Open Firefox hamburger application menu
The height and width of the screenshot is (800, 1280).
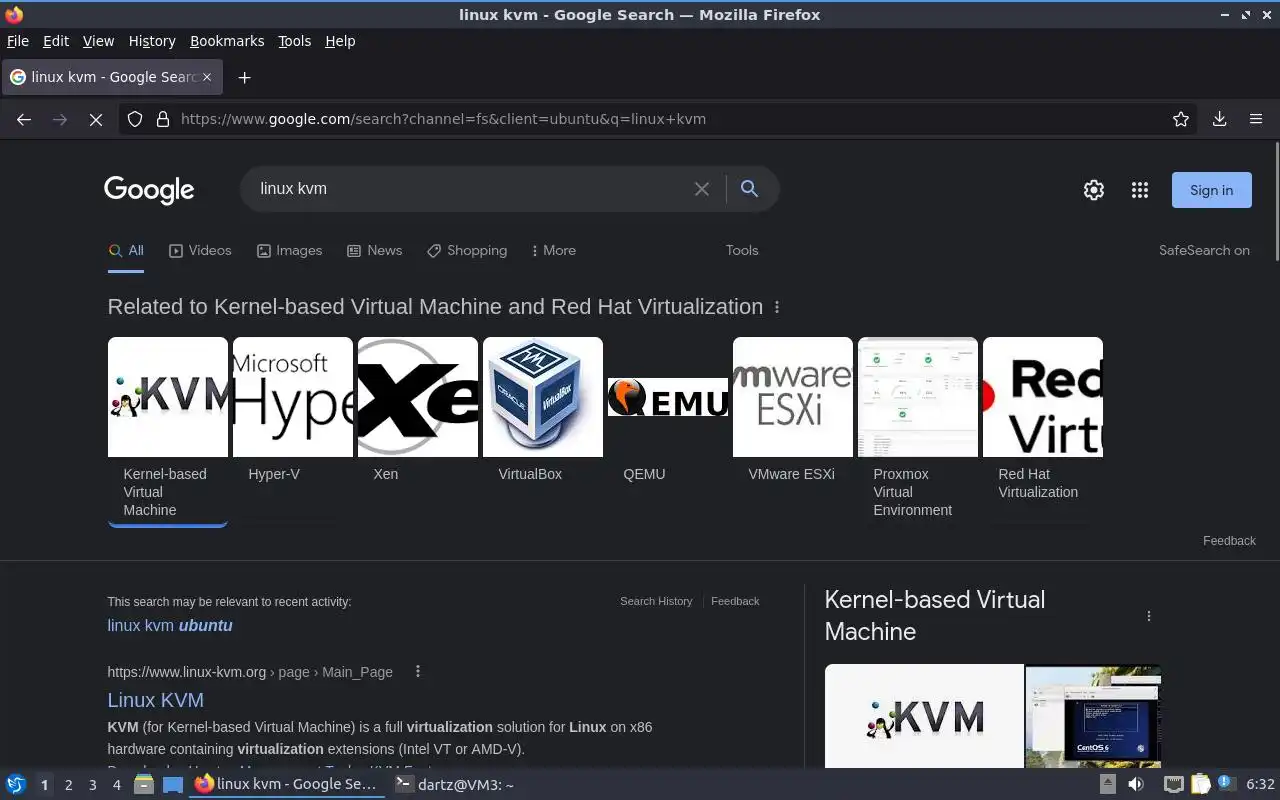pyautogui.click(x=1256, y=119)
